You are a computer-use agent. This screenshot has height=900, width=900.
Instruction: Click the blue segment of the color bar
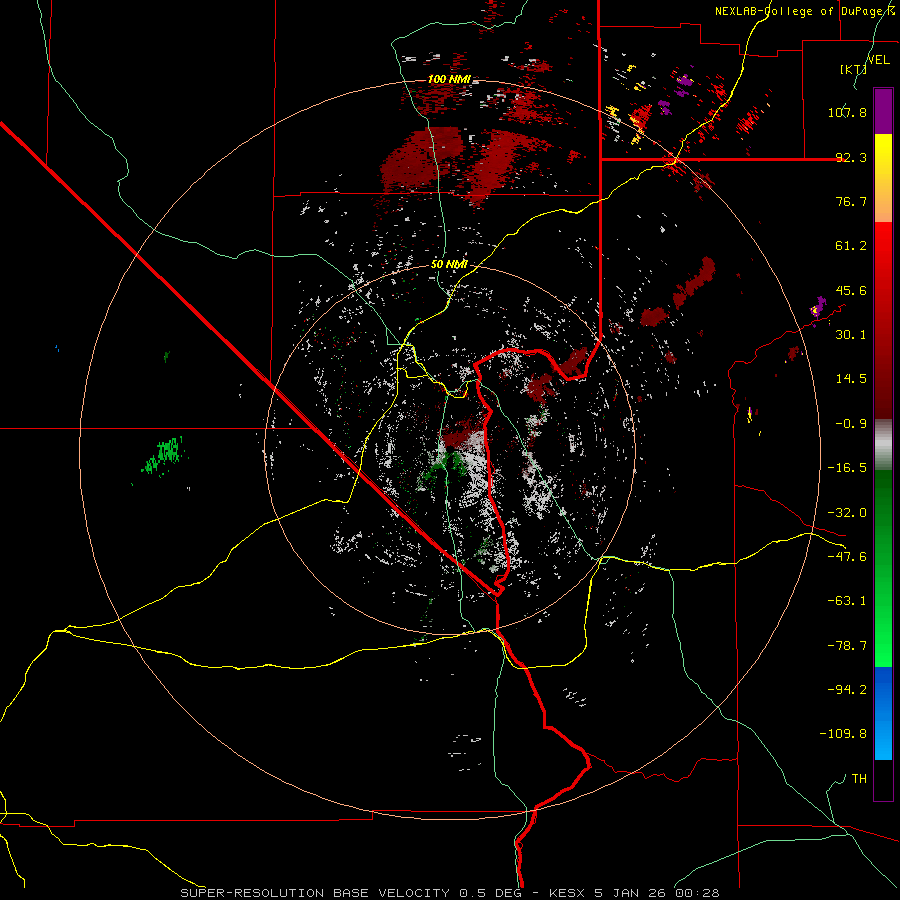coord(883,713)
